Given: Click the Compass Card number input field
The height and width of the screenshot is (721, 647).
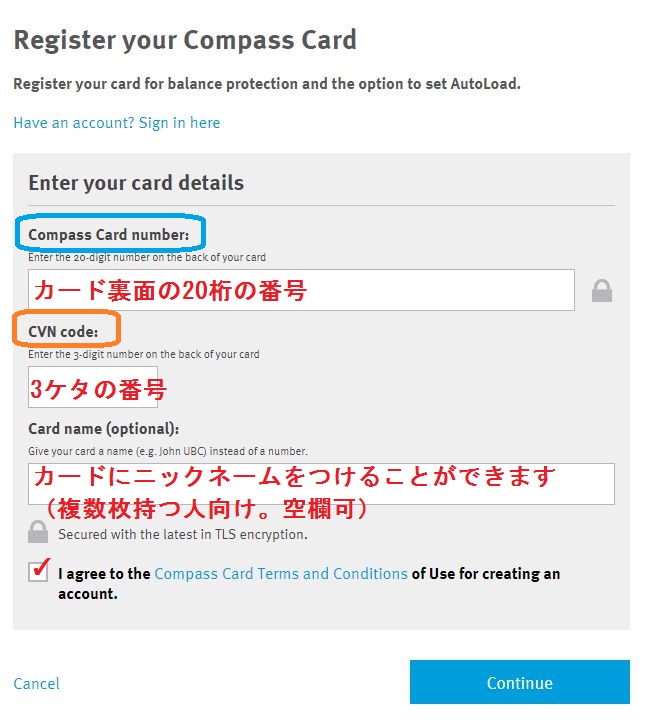Looking at the screenshot, I should click(x=301, y=290).
